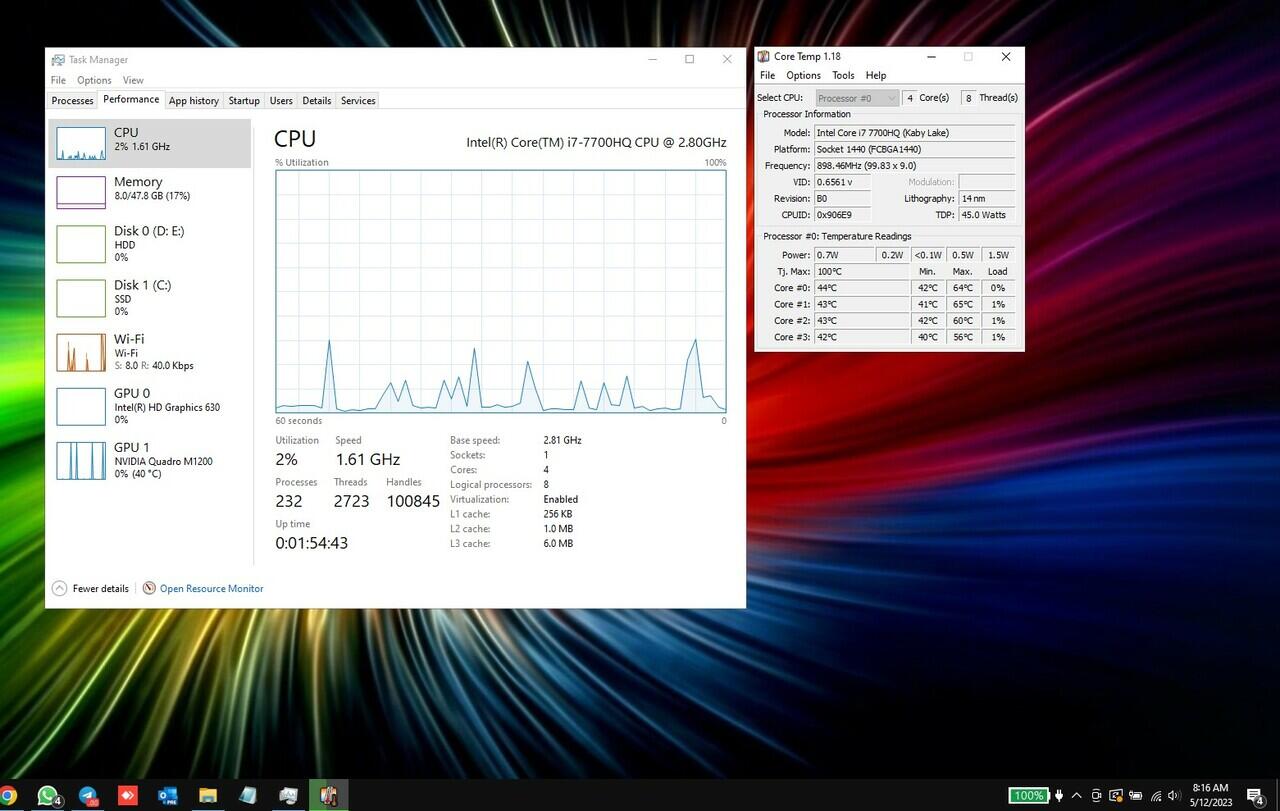Click the CPU utilization graph
The height and width of the screenshot is (811, 1280).
click(501, 291)
